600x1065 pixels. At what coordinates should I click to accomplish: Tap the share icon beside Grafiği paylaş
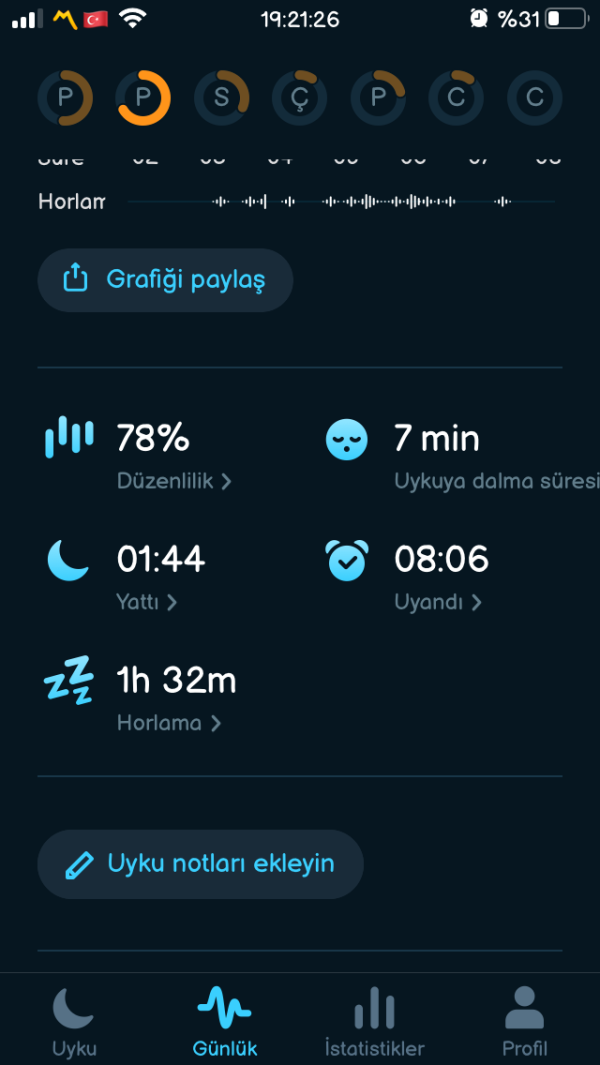[x=76, y=279]
